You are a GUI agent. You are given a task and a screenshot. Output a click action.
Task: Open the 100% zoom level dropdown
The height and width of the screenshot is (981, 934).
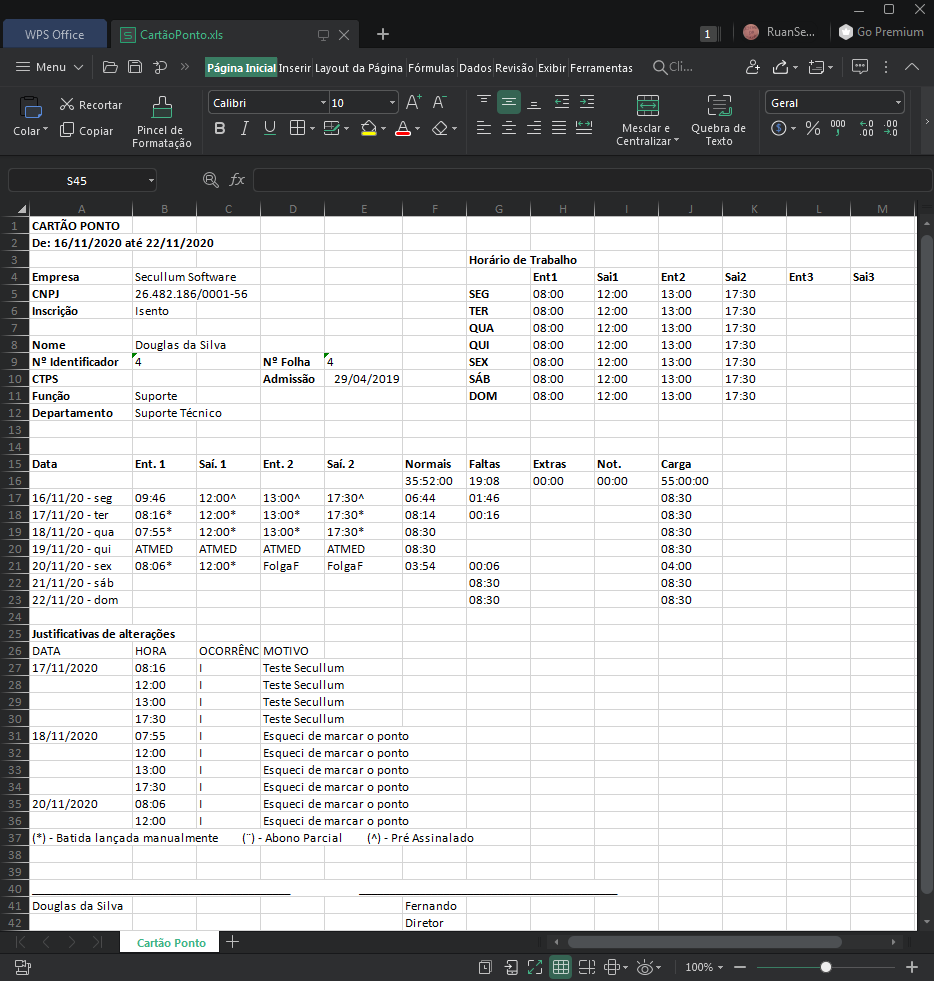[x=705, y=967]
